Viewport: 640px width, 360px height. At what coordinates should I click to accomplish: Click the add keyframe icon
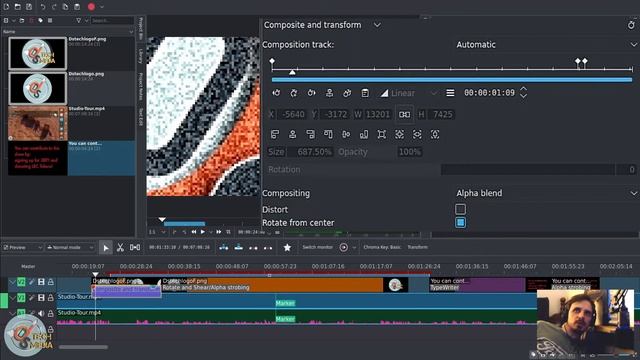click(294, 93)
